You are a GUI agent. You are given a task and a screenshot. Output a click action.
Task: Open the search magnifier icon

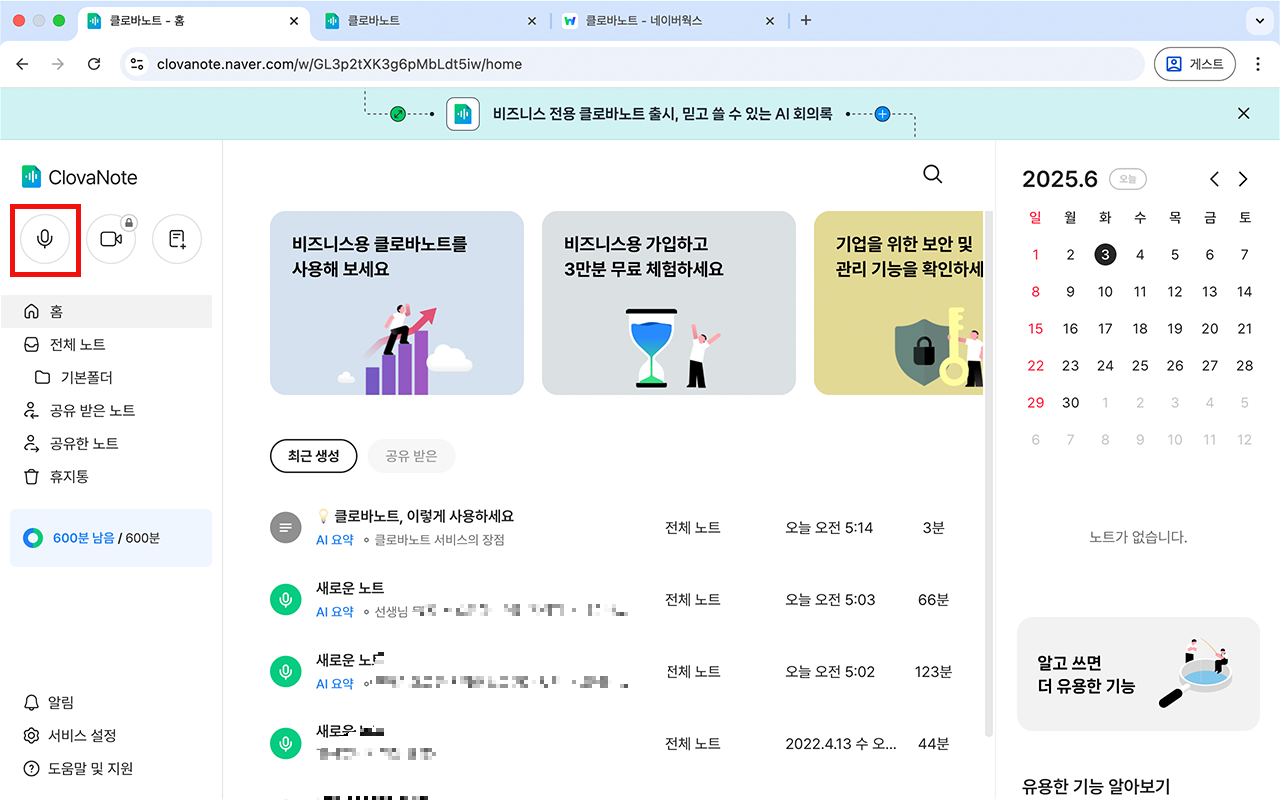click(x=932, y=174)
